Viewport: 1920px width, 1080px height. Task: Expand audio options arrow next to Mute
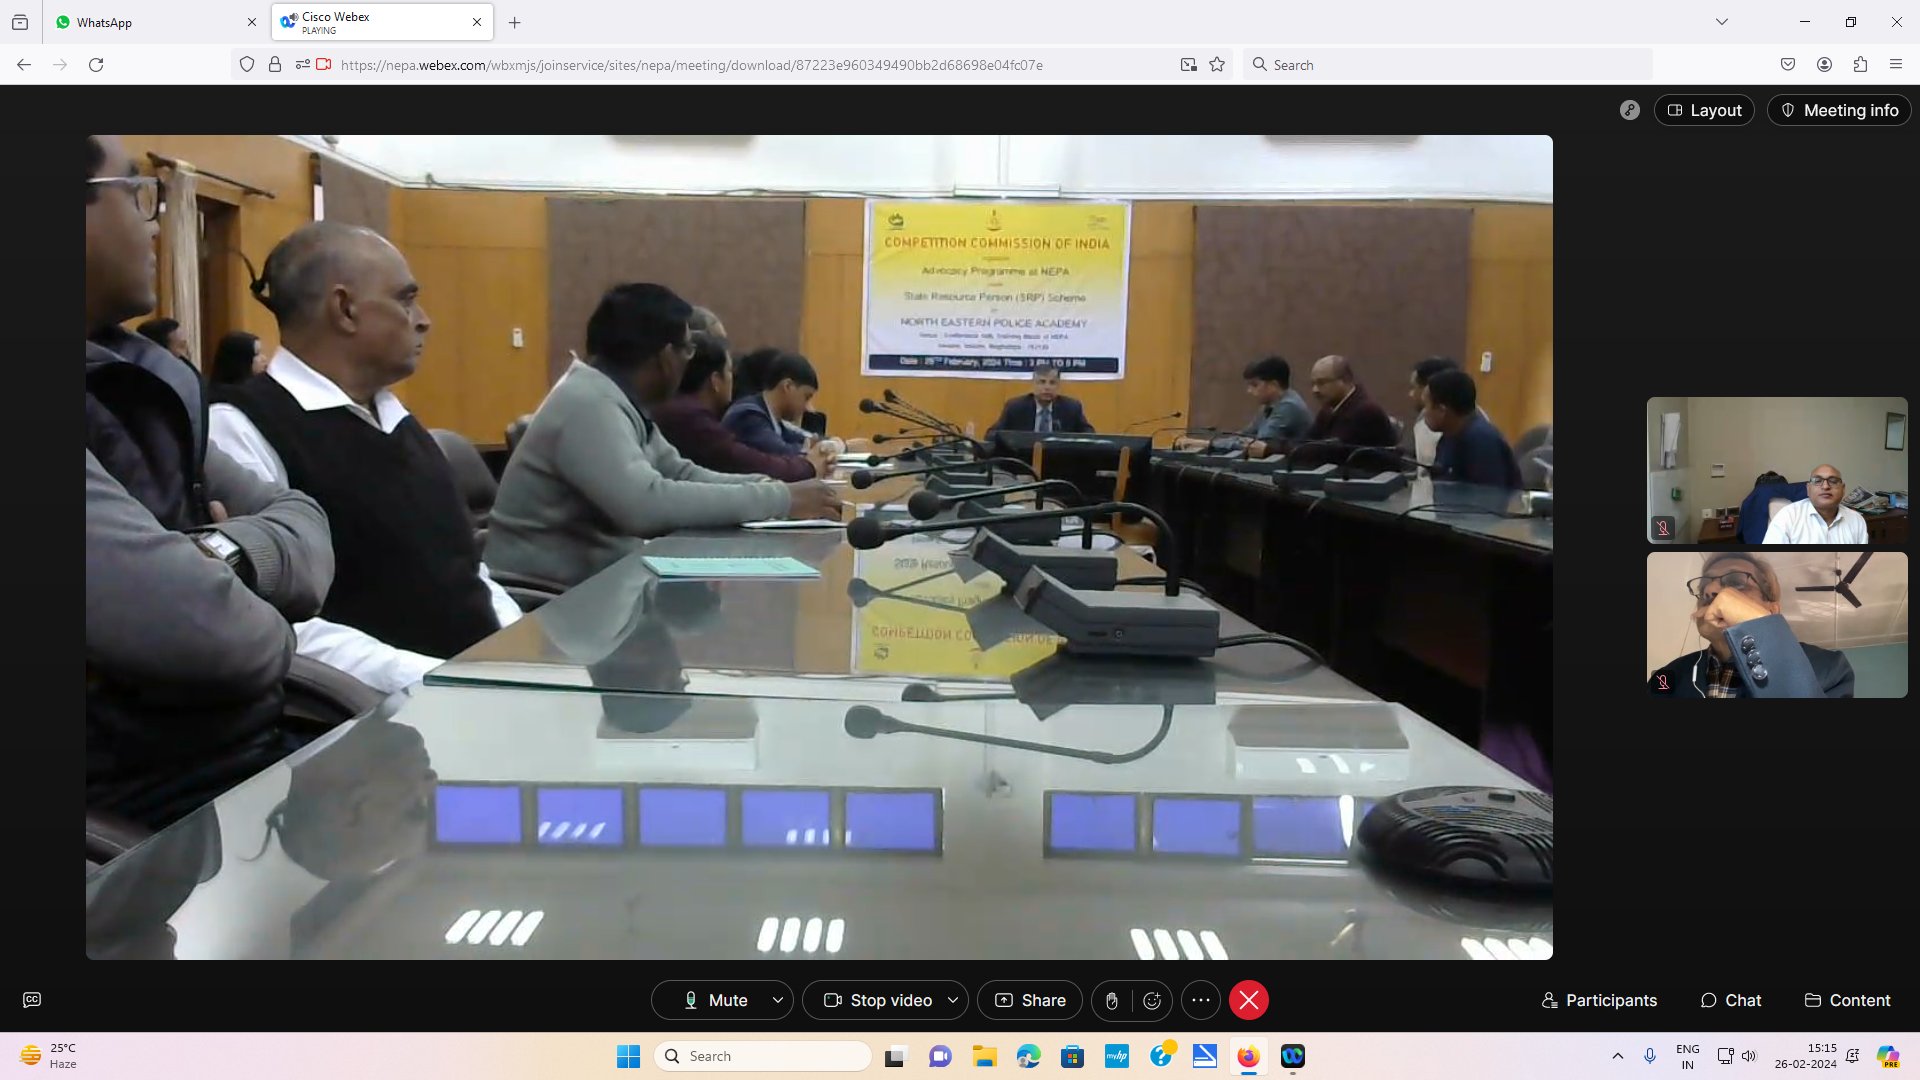[x=778, y=1000]
